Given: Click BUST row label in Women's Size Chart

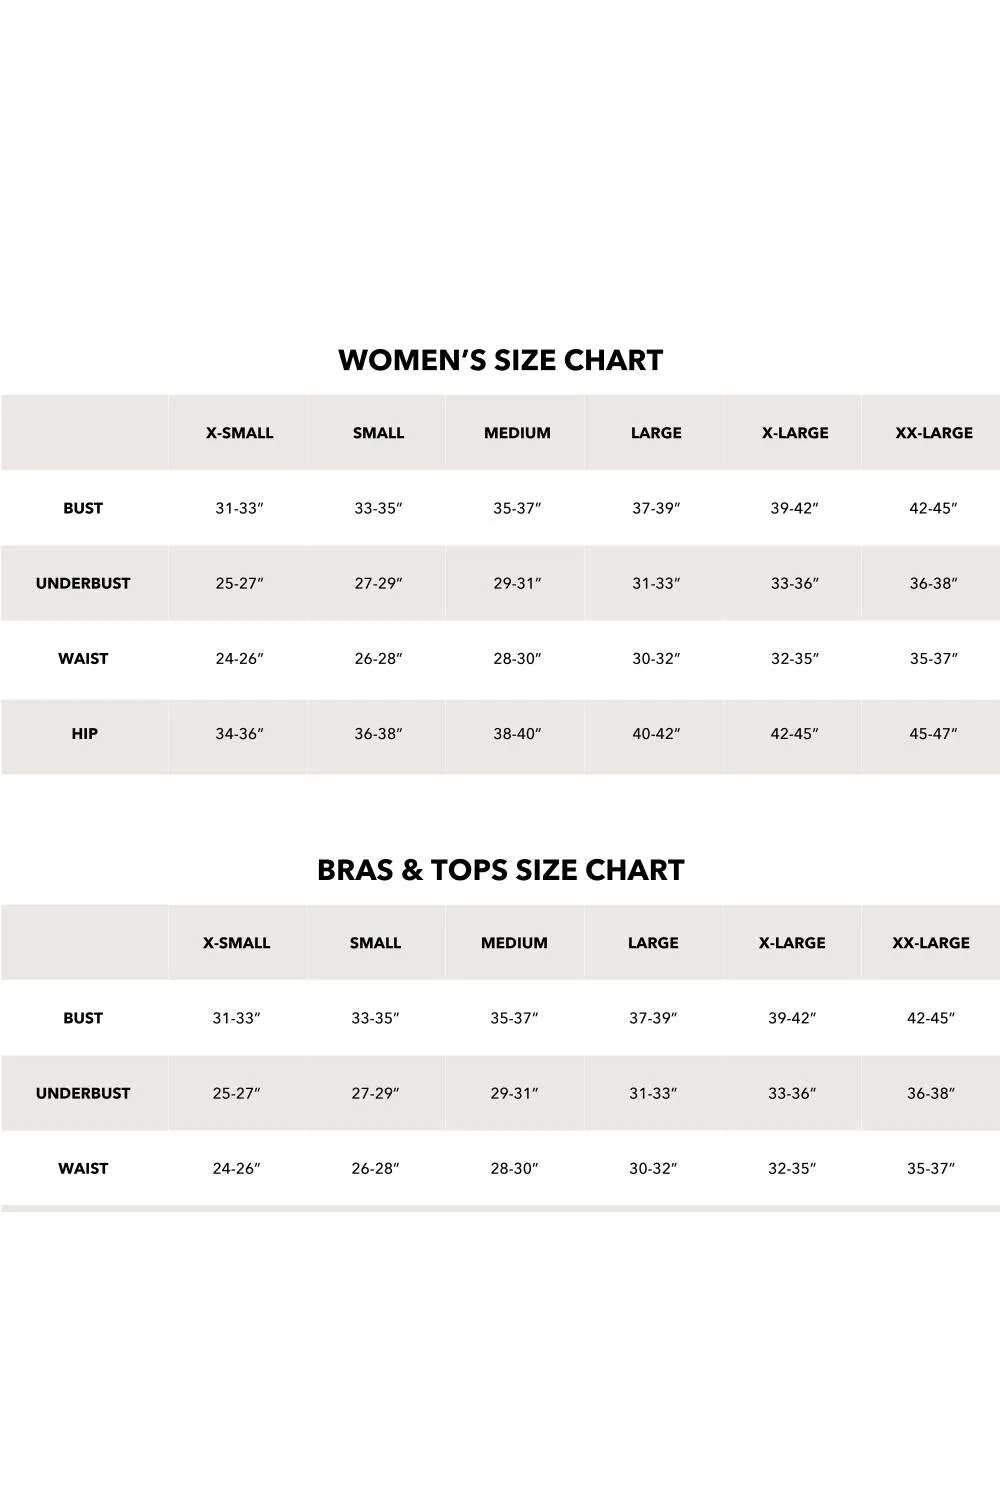Looking at the screenshot, I should (83, 508).
